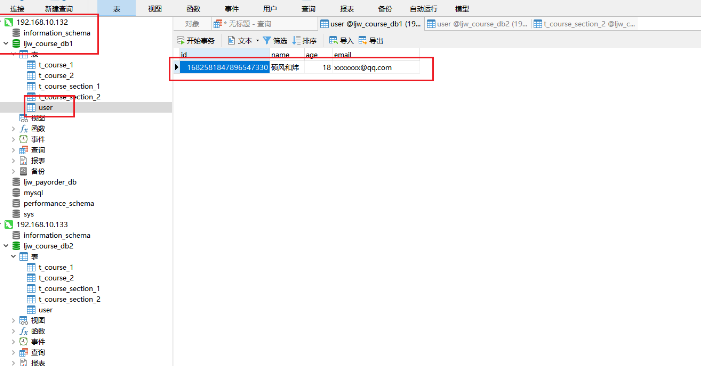The image size is (701, 366).
Task: Click the email column header
Action: point(376,55)
